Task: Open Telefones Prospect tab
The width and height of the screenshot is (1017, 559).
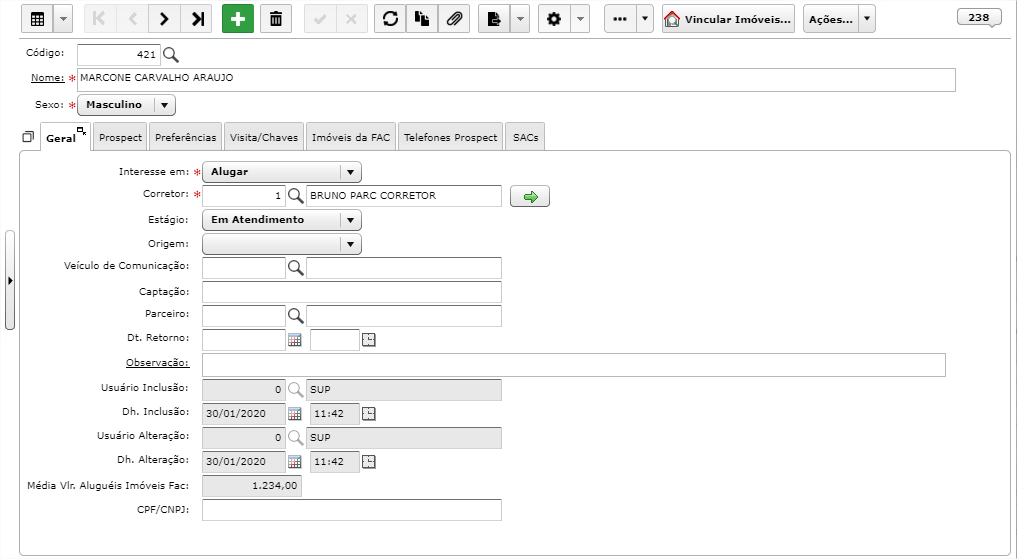Action: [x=451, y=137]
